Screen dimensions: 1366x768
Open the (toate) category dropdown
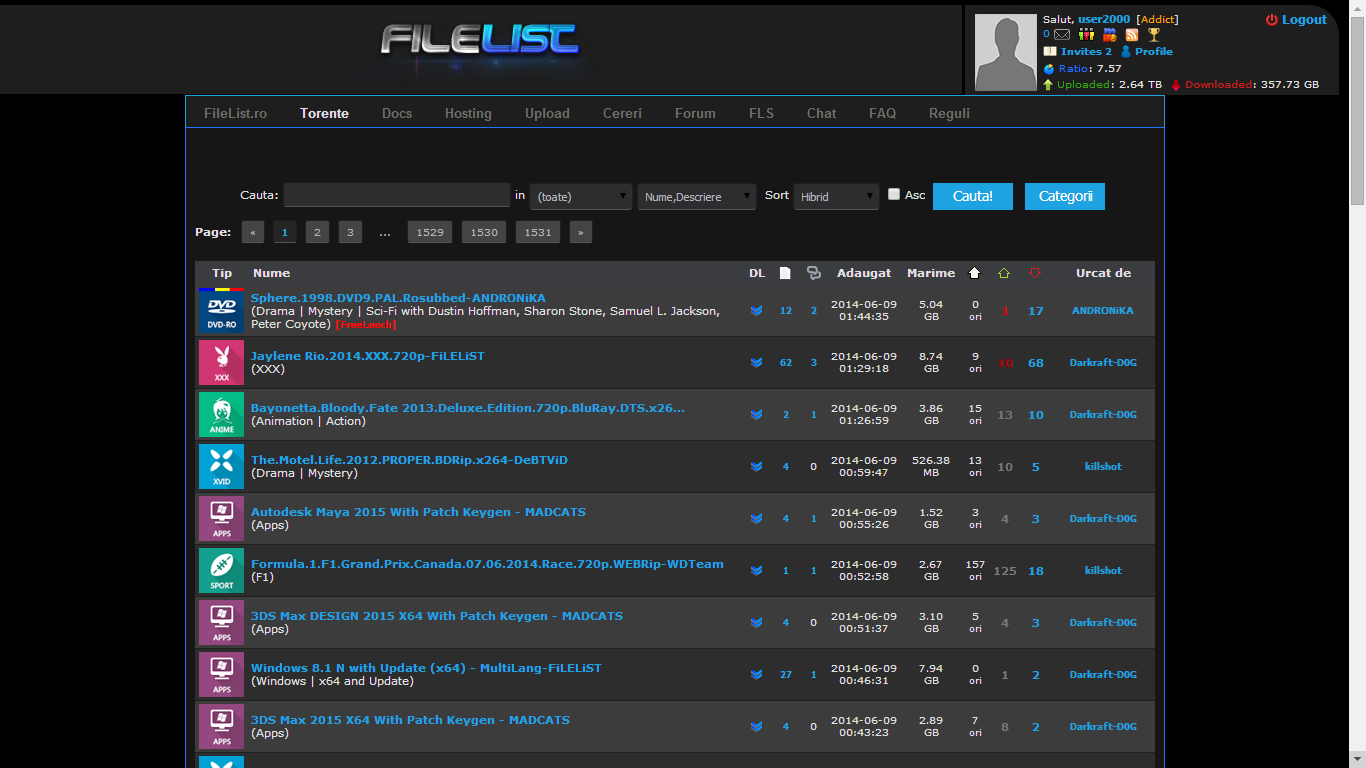coord(580,196)
